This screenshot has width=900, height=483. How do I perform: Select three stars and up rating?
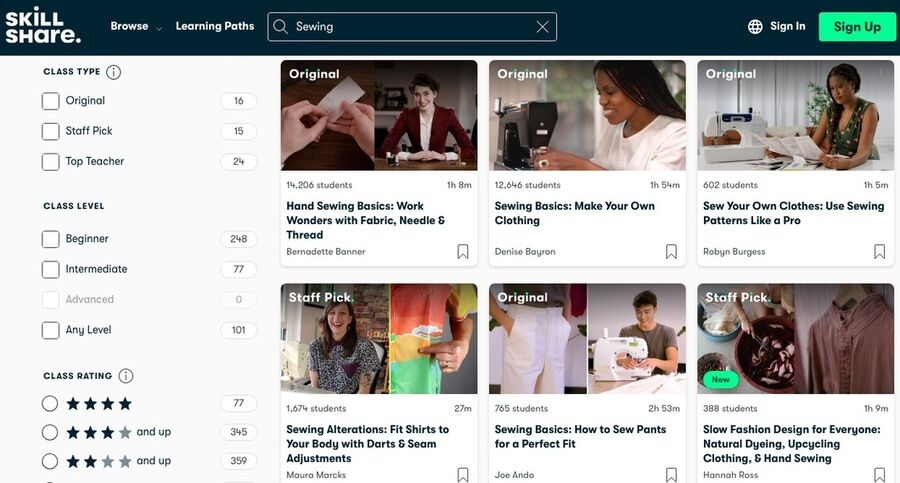coord(50,432)
